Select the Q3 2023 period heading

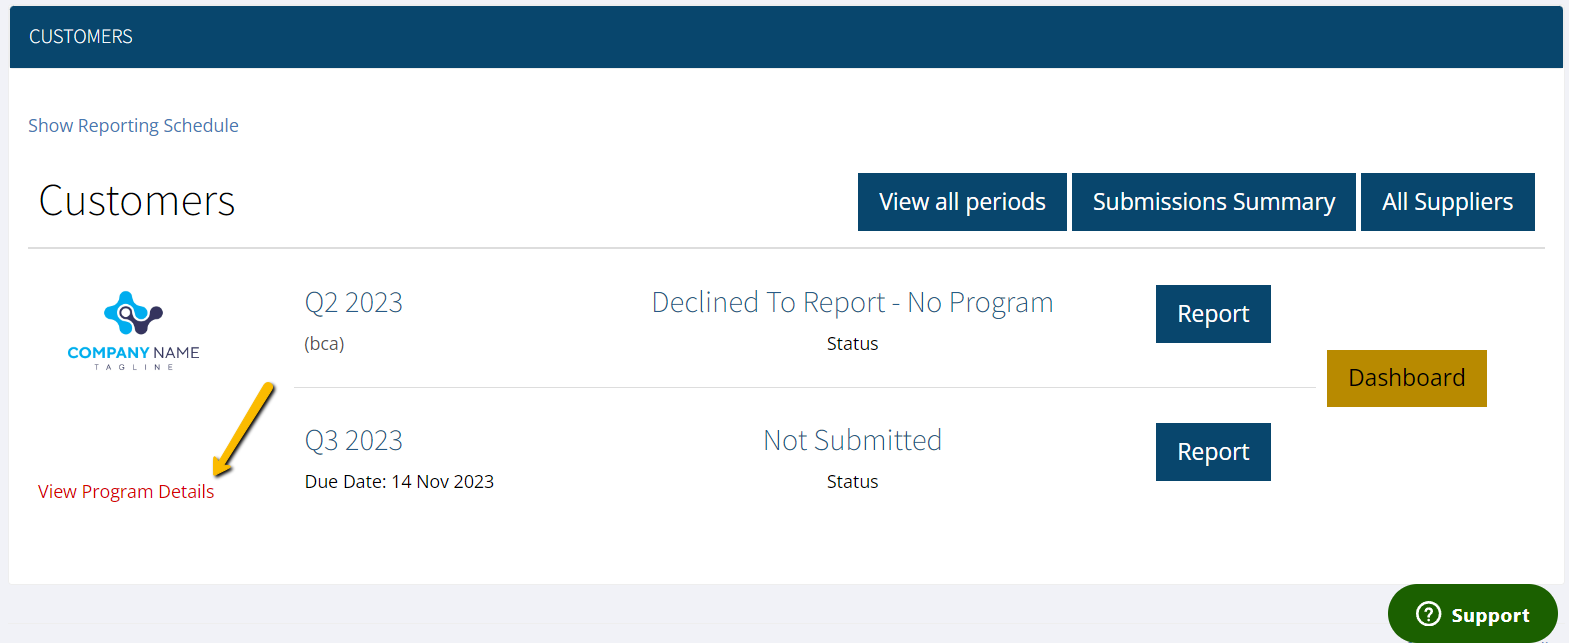(x=353, y=441)
